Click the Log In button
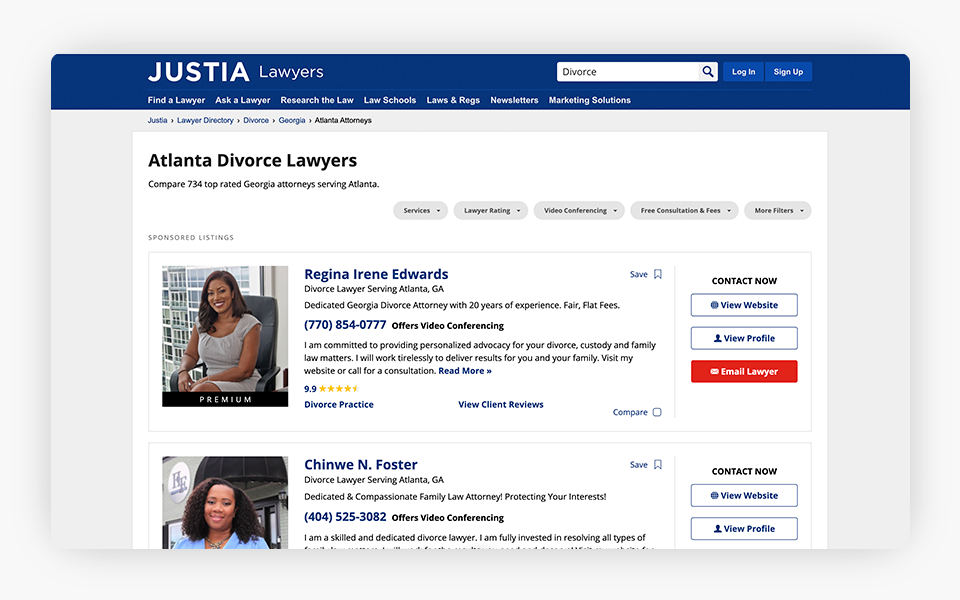Image resolution: width=960 pixels, height=600 pixels. [743, 72]
